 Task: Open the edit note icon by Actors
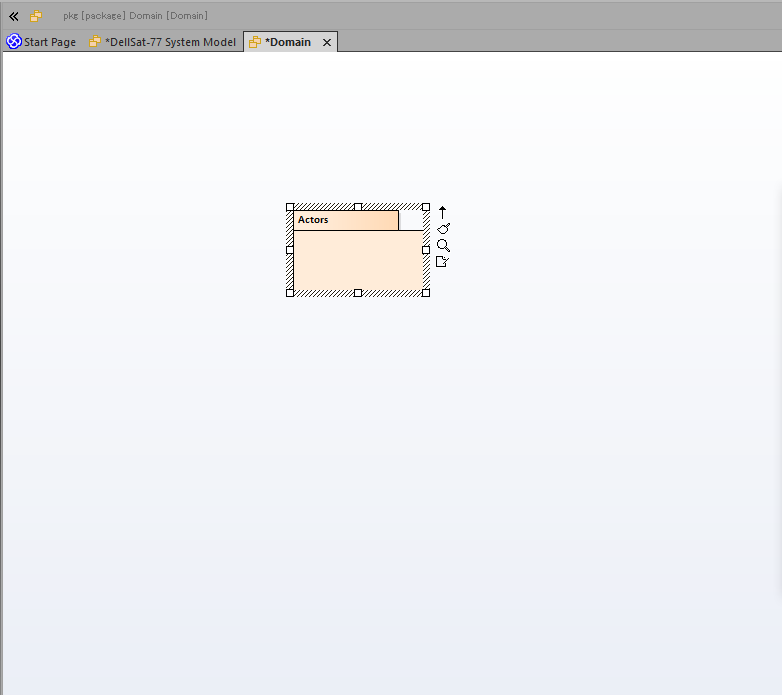tap(442, 261)
